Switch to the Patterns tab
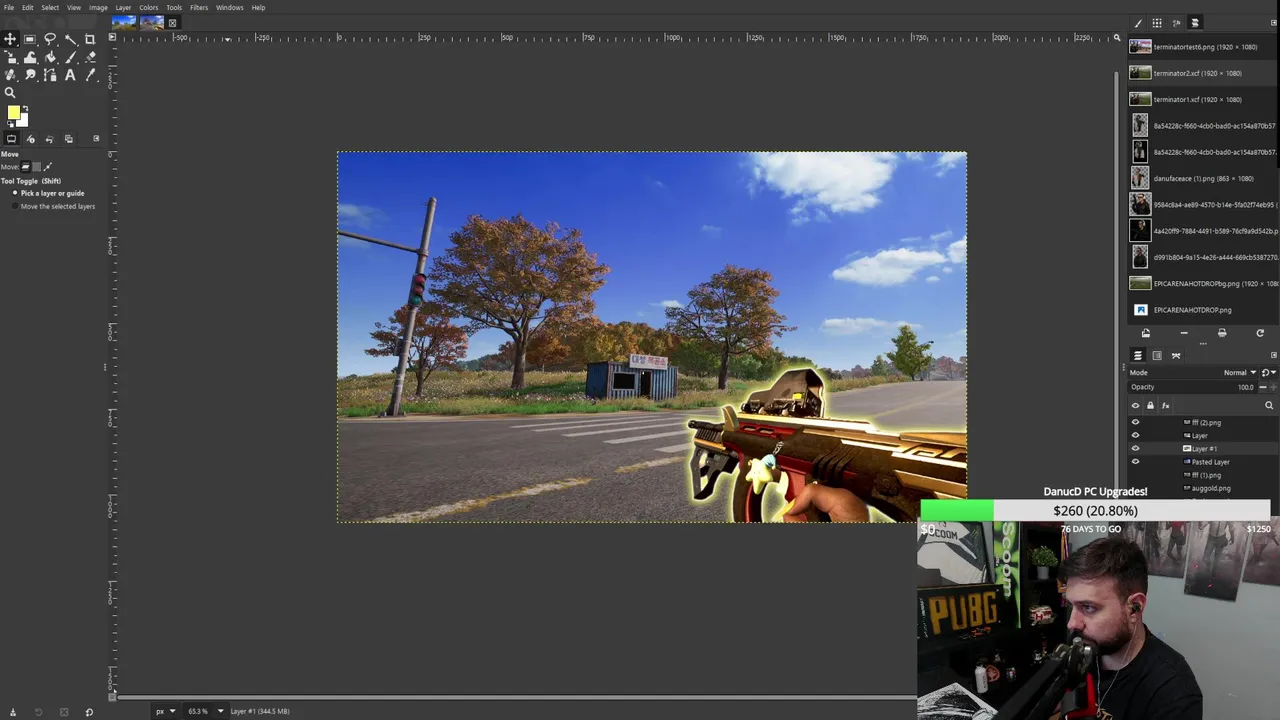The height and width of the screenshot is (720, 1280). [1157, 22]
